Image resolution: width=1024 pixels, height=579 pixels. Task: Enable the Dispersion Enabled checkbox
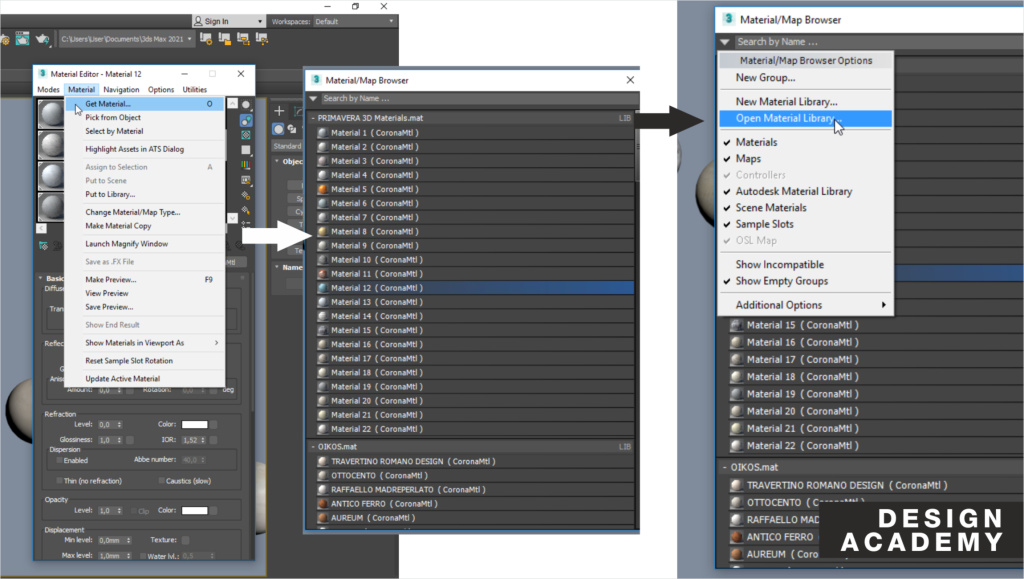(59, 461)
